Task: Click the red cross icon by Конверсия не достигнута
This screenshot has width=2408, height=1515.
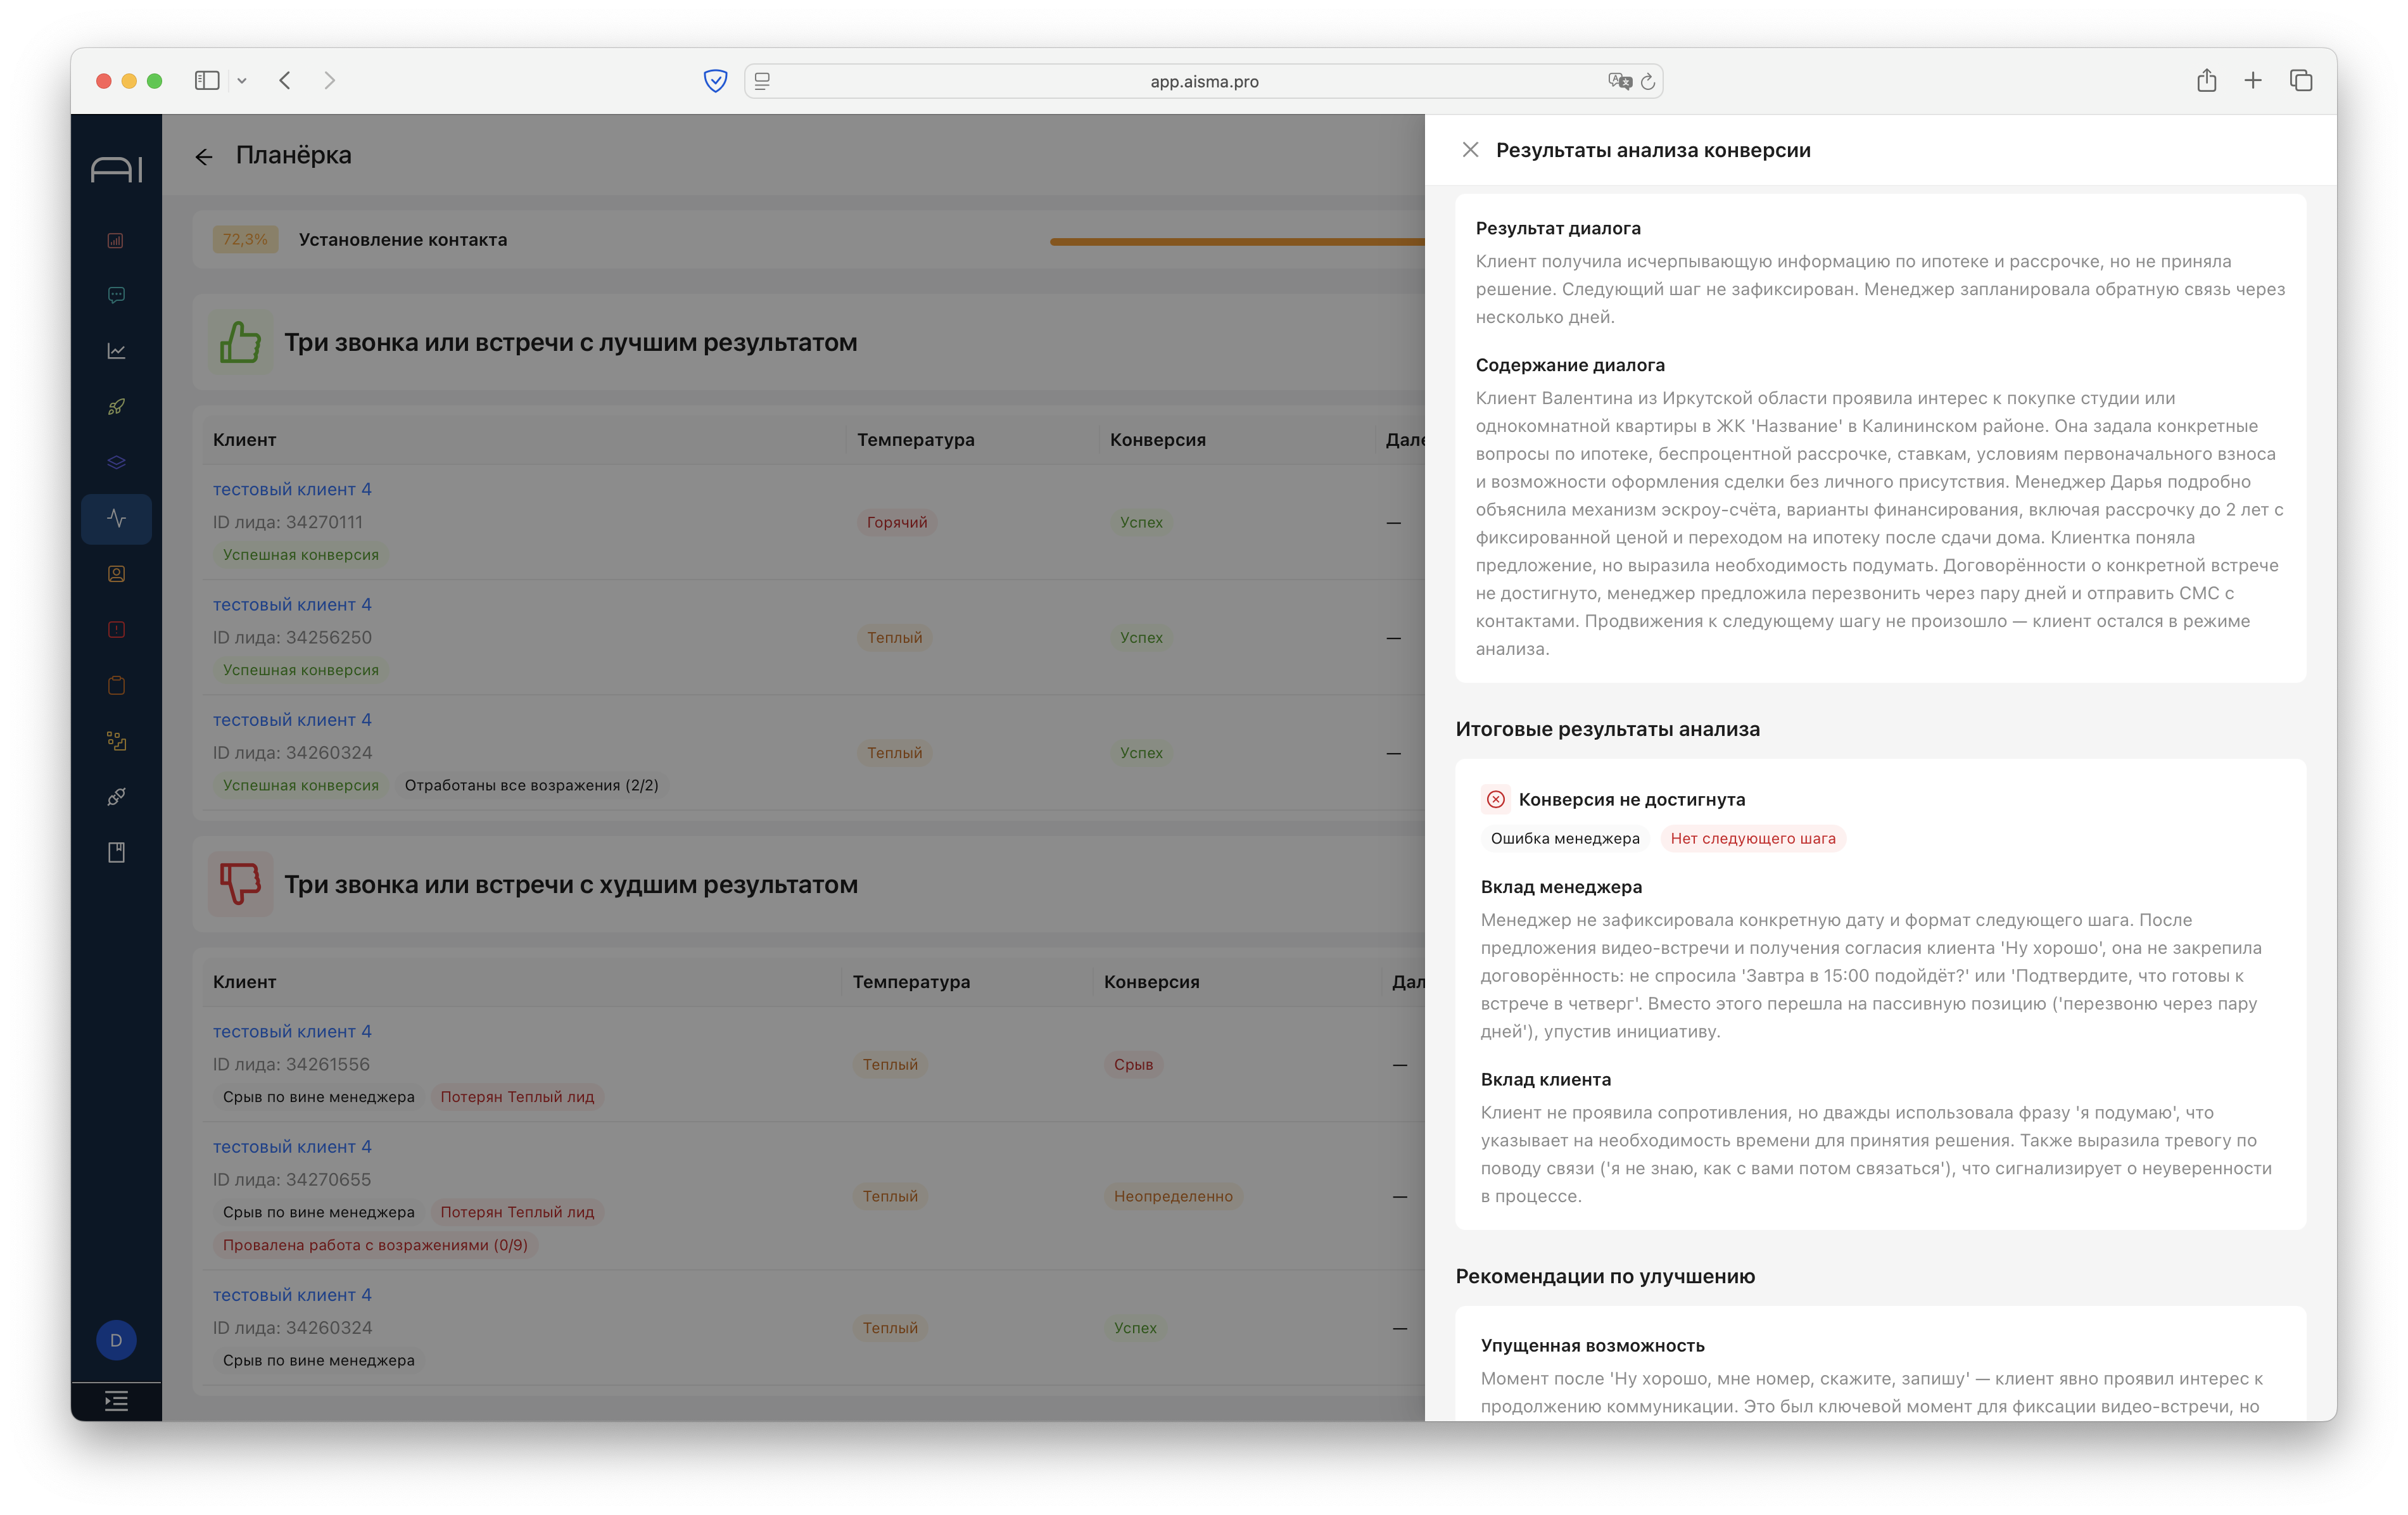Action: click(1495, 799)
